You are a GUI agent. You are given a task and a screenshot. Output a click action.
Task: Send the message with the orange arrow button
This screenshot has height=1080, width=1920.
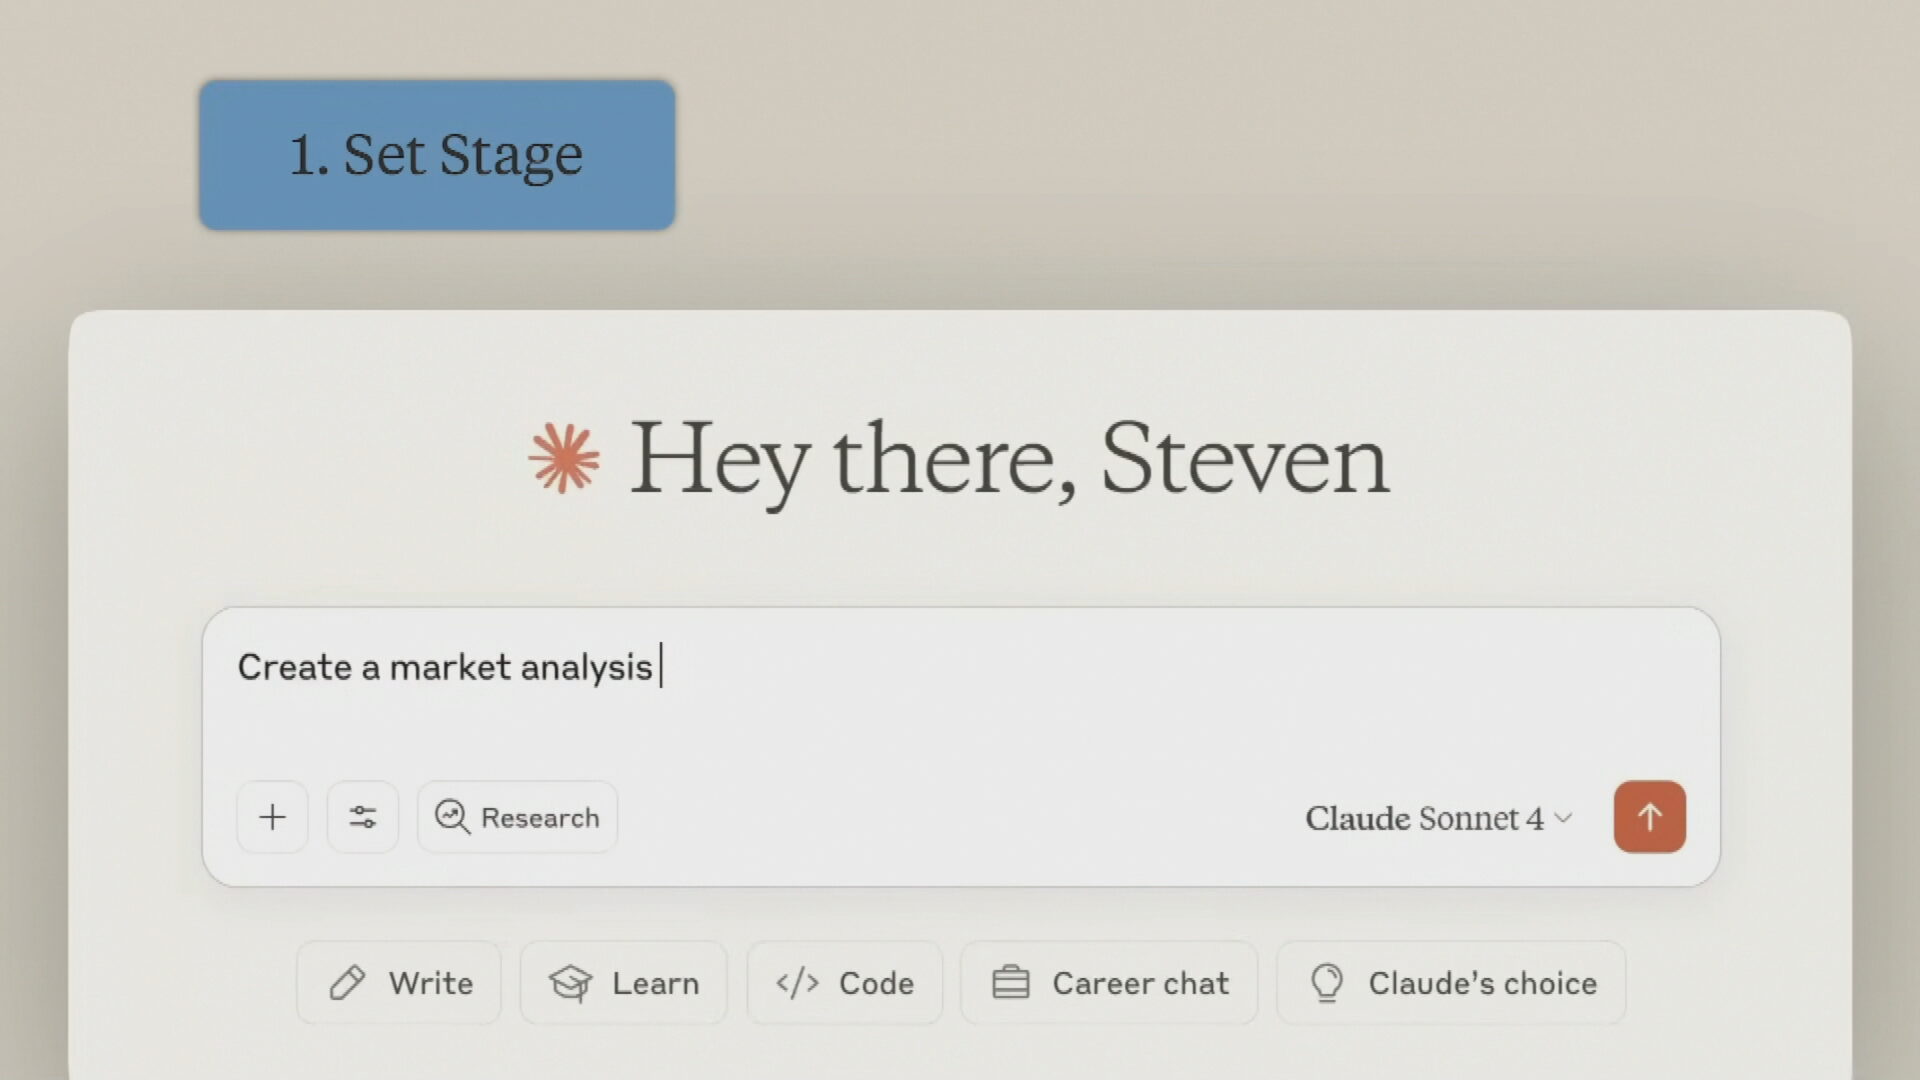(1649, 817)
